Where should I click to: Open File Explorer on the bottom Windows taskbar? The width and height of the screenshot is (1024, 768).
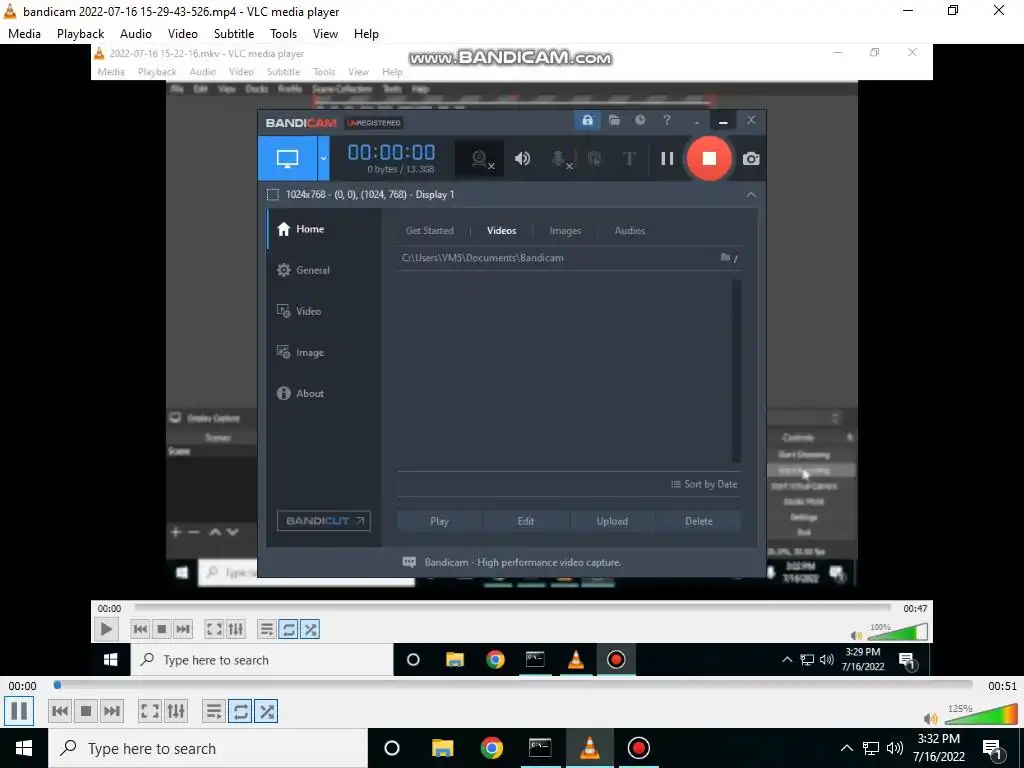(x=442, y=748)
